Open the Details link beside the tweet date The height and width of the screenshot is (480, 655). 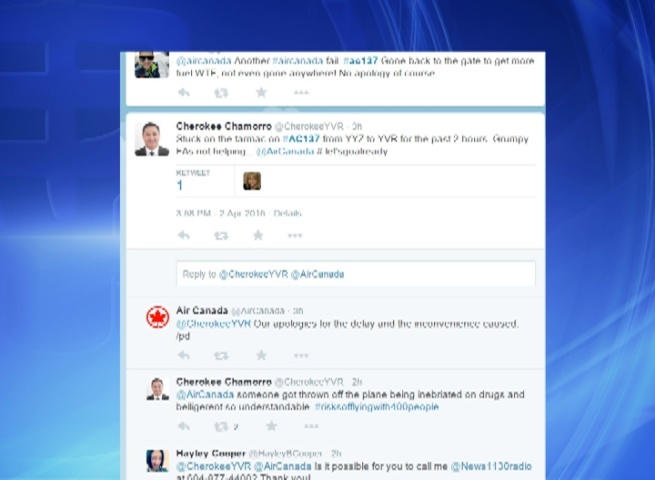click(287, 213)
